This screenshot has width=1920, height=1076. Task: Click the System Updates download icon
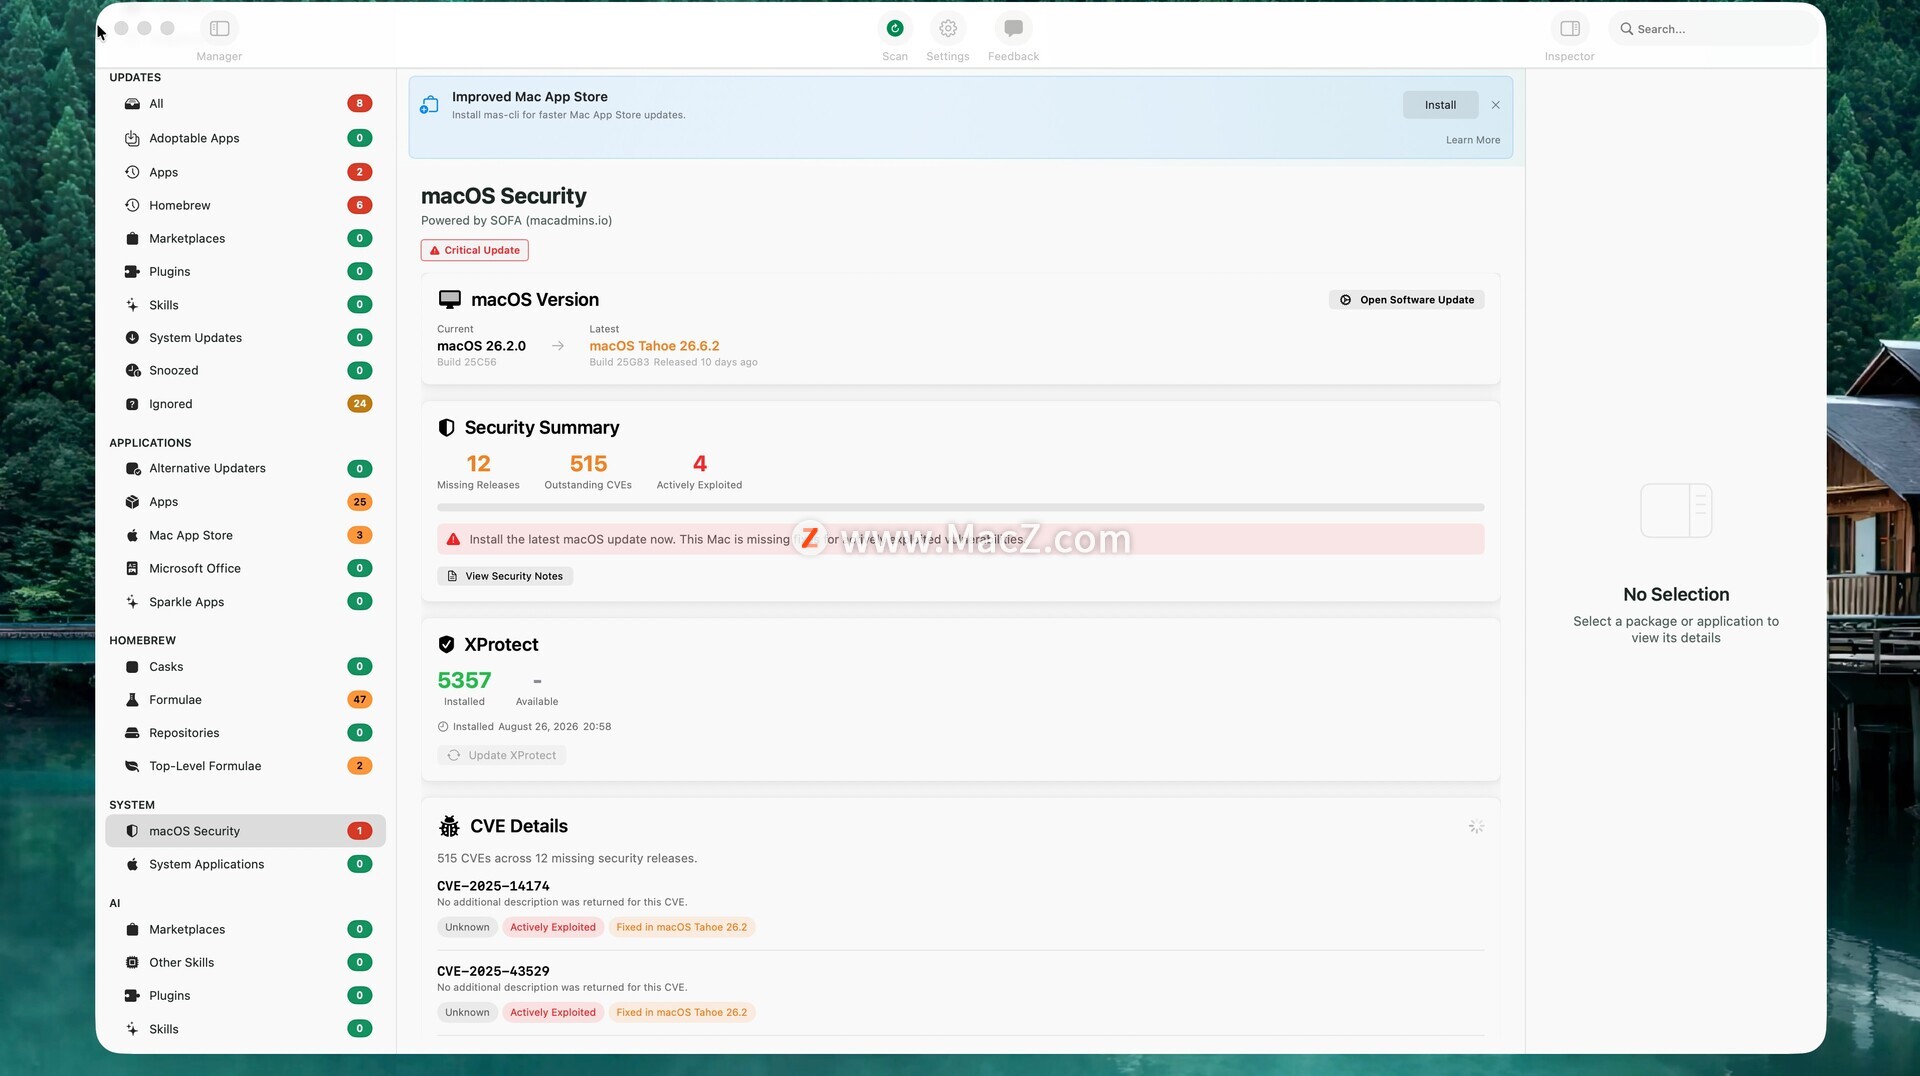coord(132,338)
